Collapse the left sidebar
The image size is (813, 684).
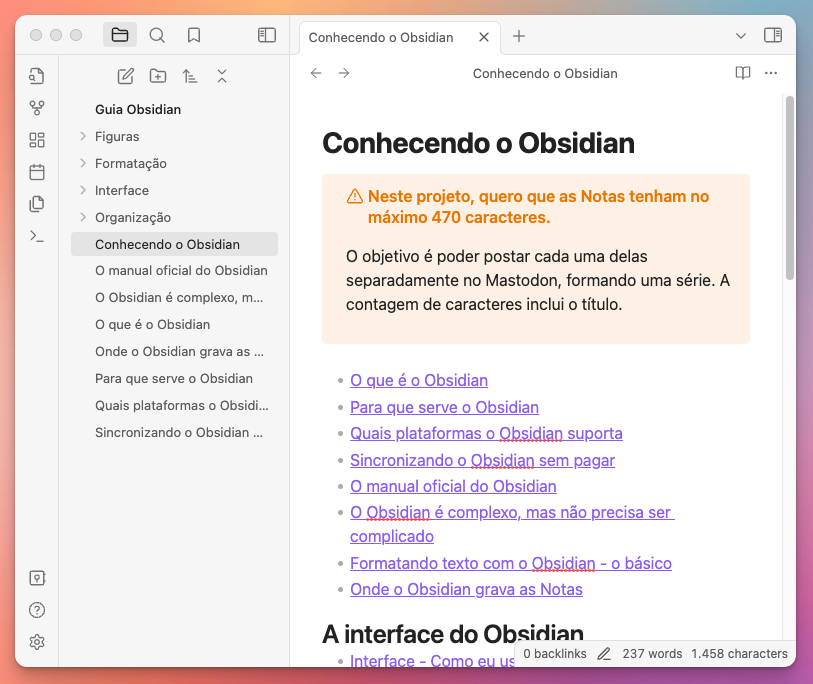click(266, 34)
